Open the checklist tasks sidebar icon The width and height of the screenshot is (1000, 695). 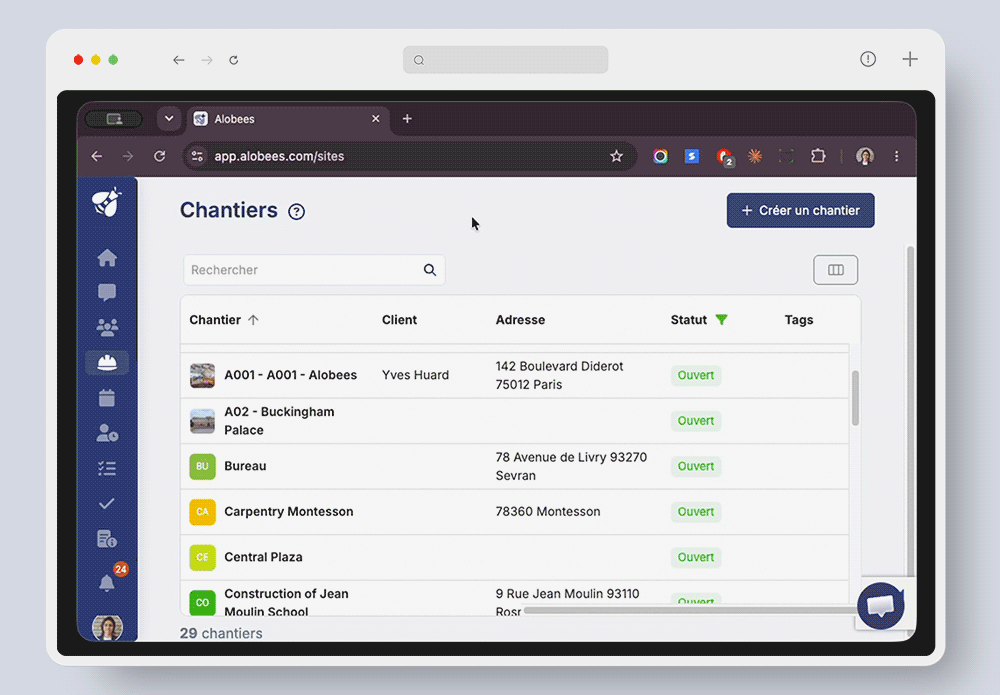[107, 469]
